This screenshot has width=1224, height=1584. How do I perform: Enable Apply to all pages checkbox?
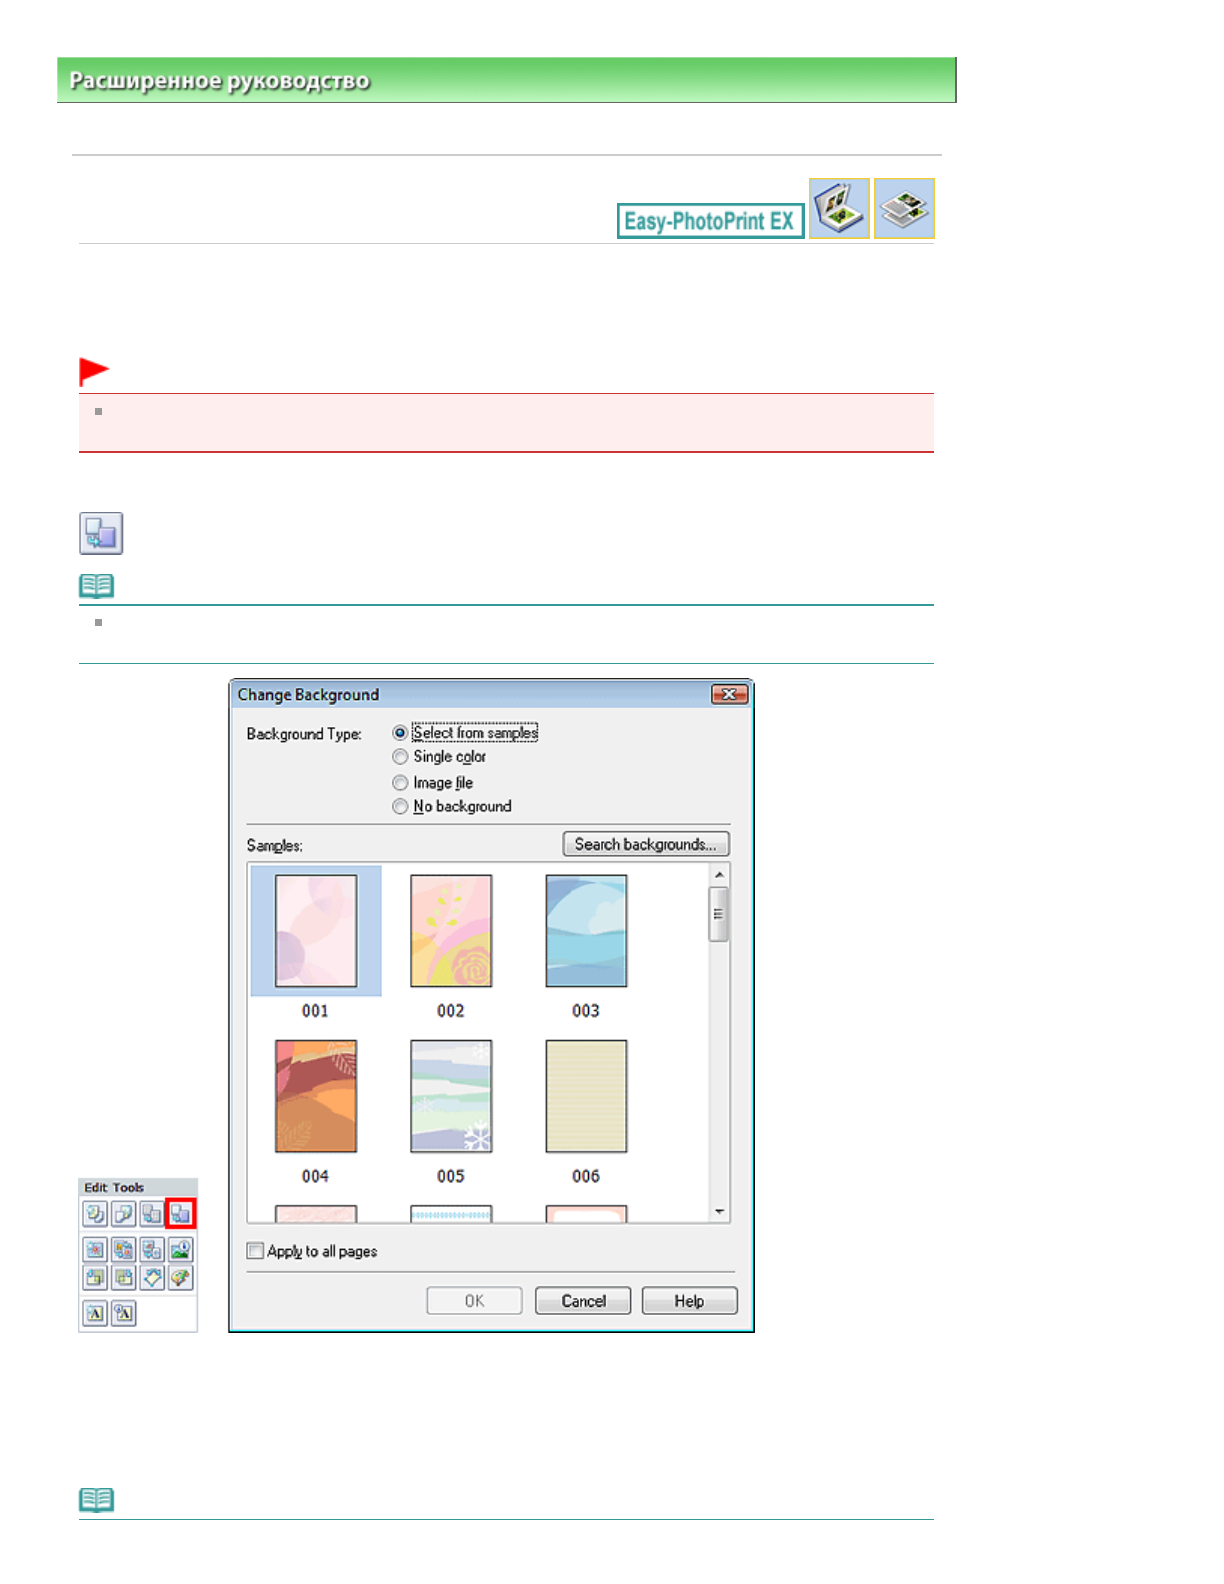(256, 1251)
